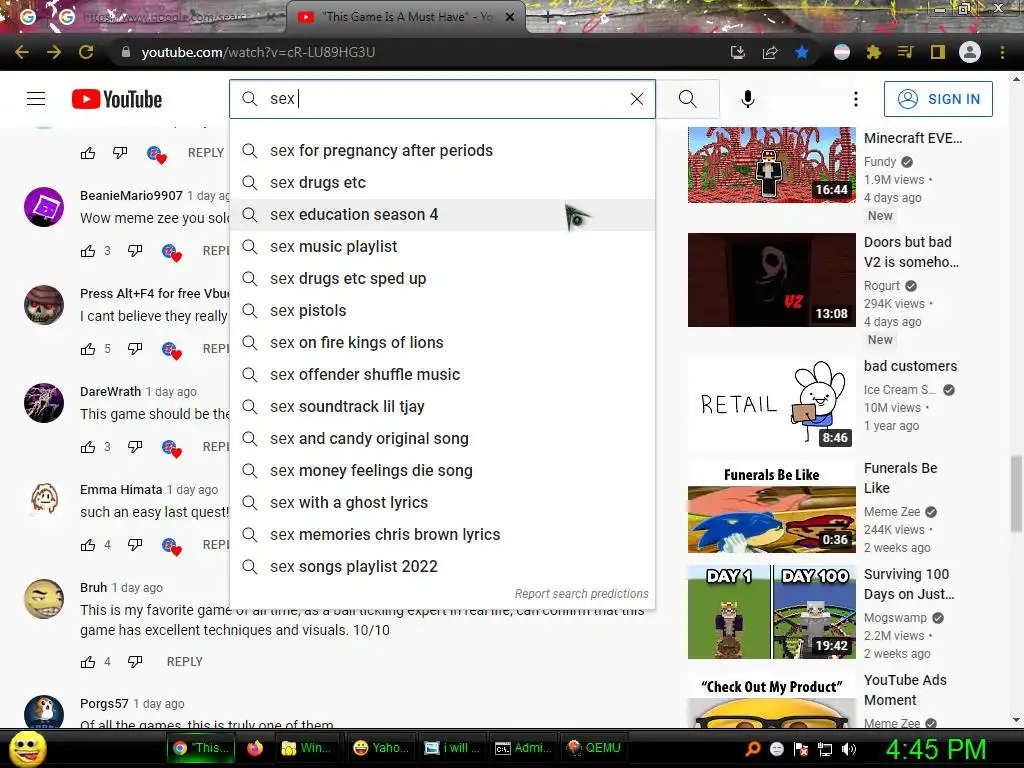This screenshot has height=768, width=1024.
Task: Open YouTube settings three-dot menu
Action: [x=856, y=99]
